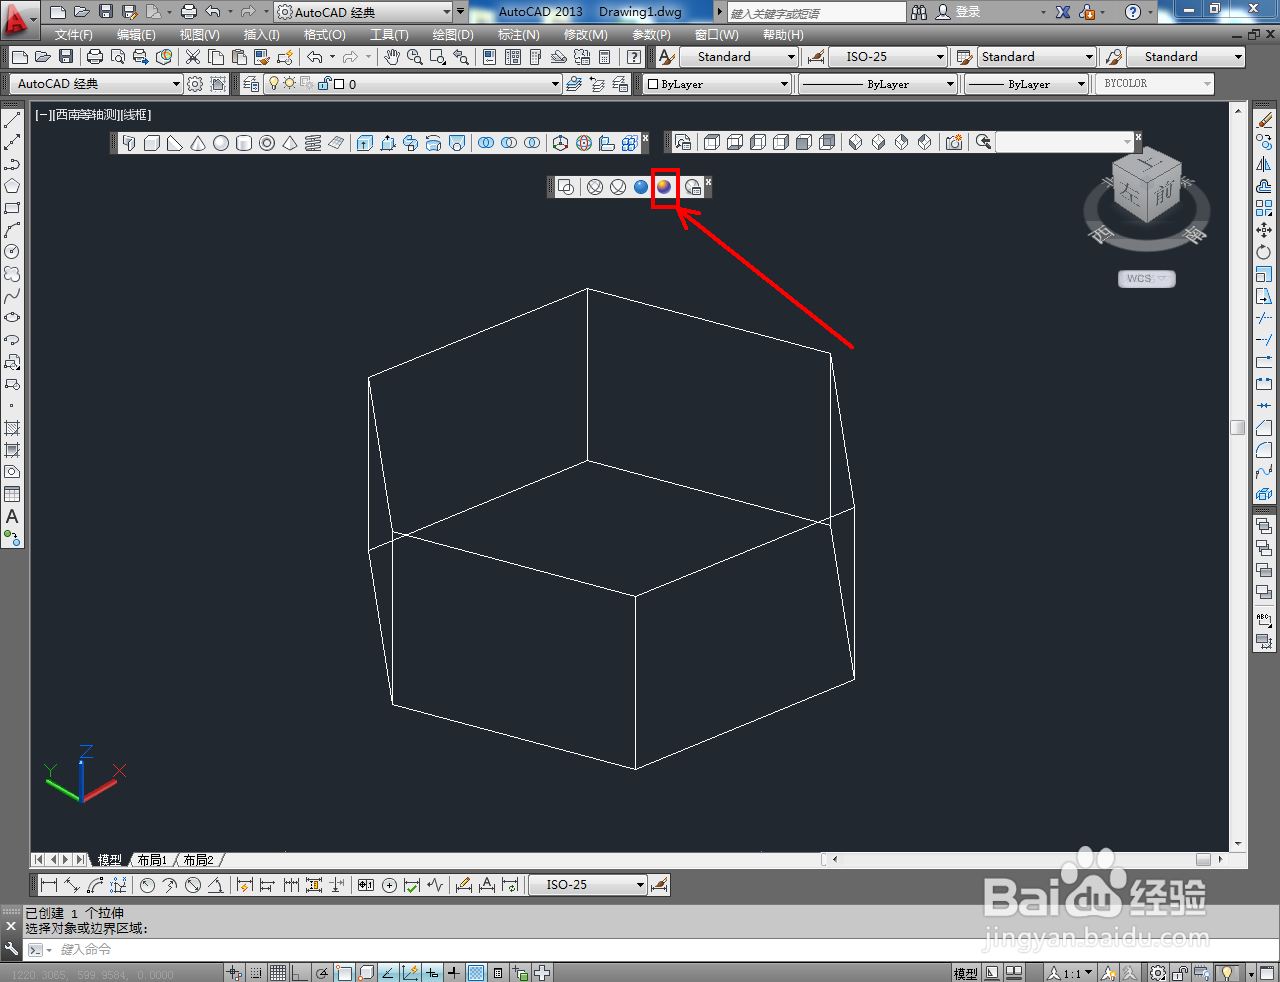Screen dimensions: 1280x982
Task: Toggle snap mode in status bar
Action: [x=257, y=972]
